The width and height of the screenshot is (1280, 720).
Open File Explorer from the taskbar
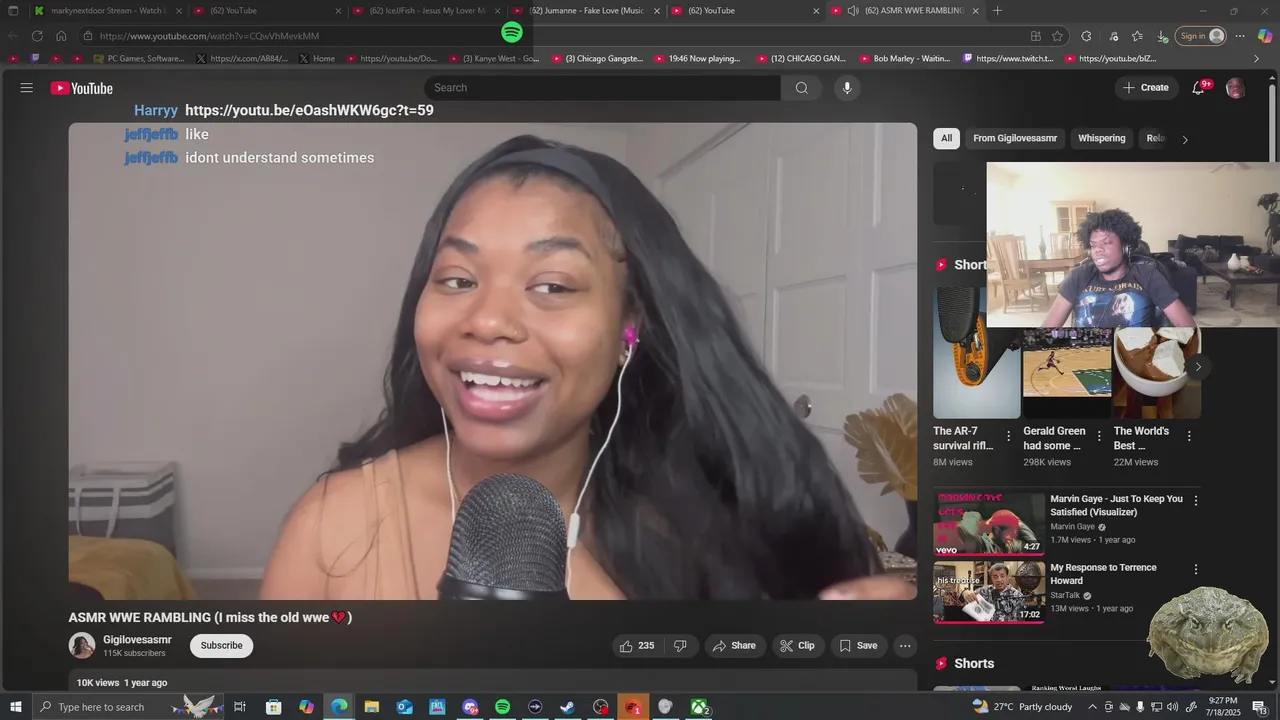pos(372,707)
